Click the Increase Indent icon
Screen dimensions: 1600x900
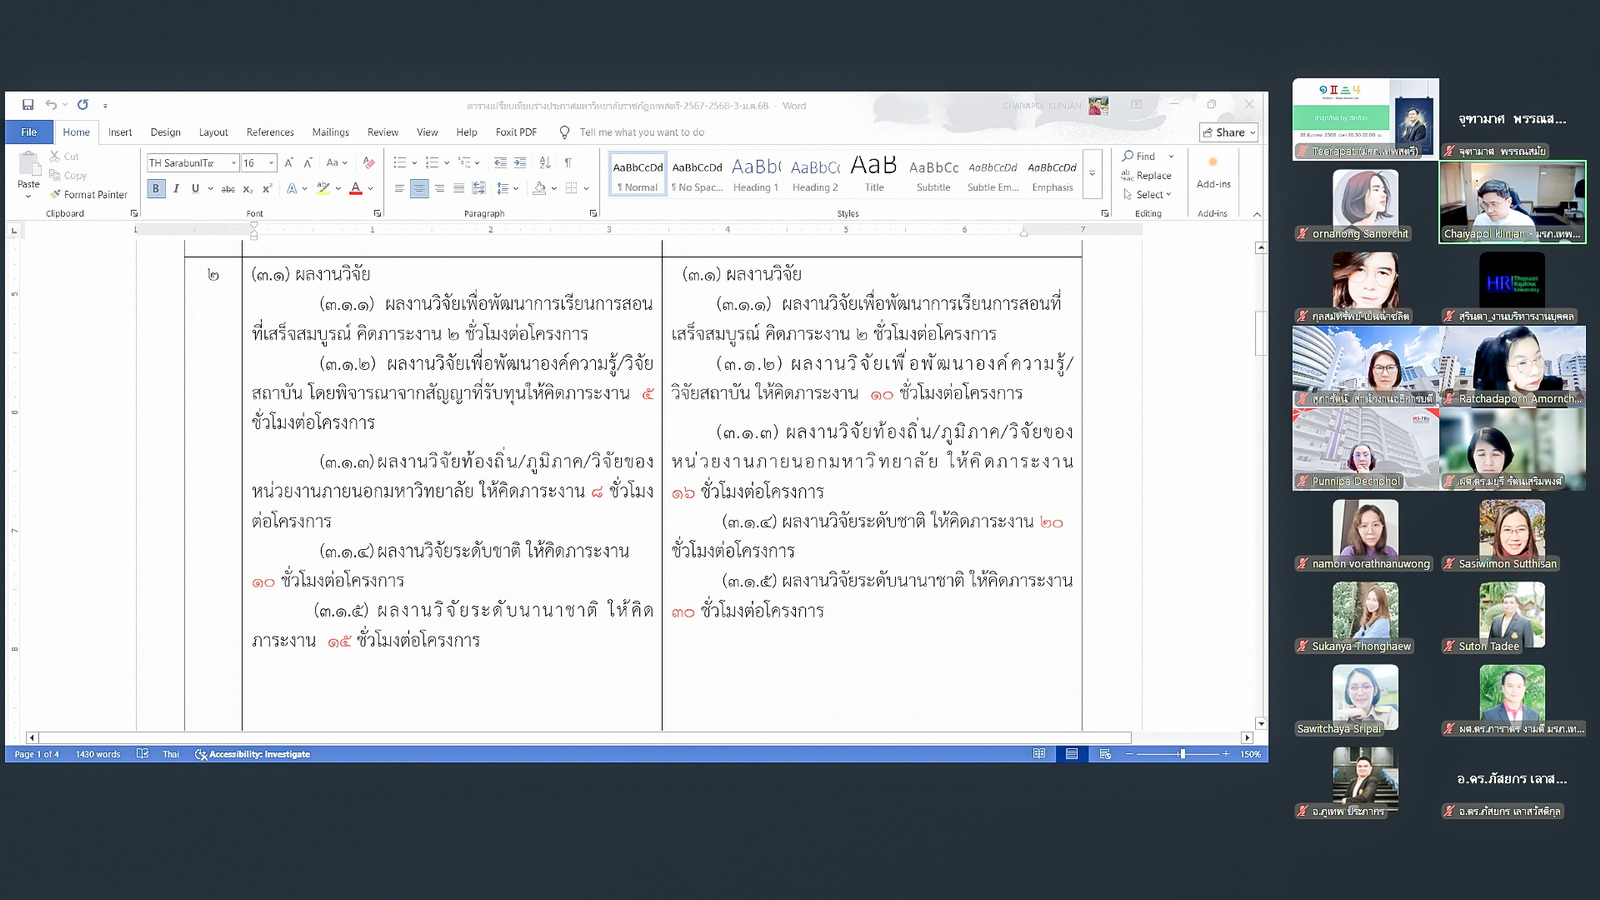click(520, 163)
